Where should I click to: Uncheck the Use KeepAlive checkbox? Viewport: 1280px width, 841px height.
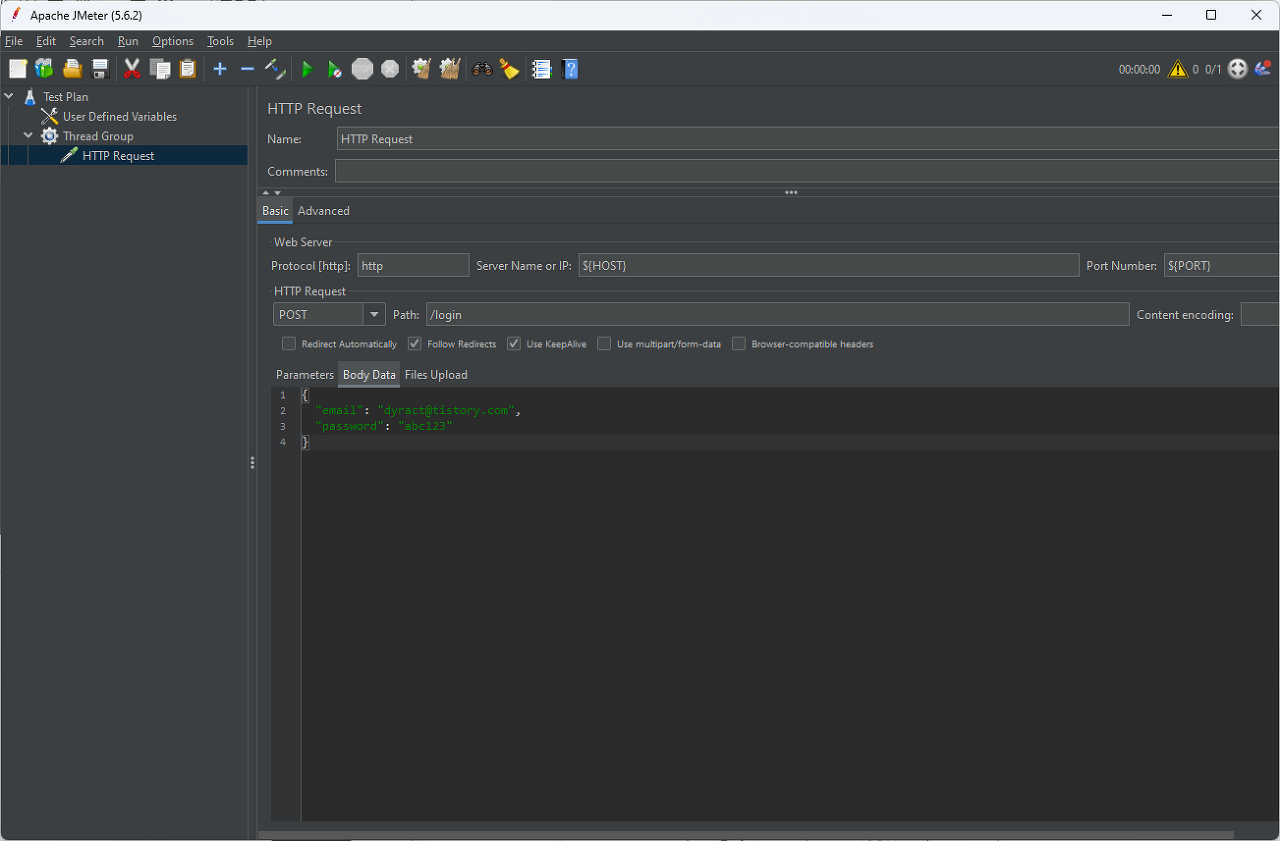(514, 344)
